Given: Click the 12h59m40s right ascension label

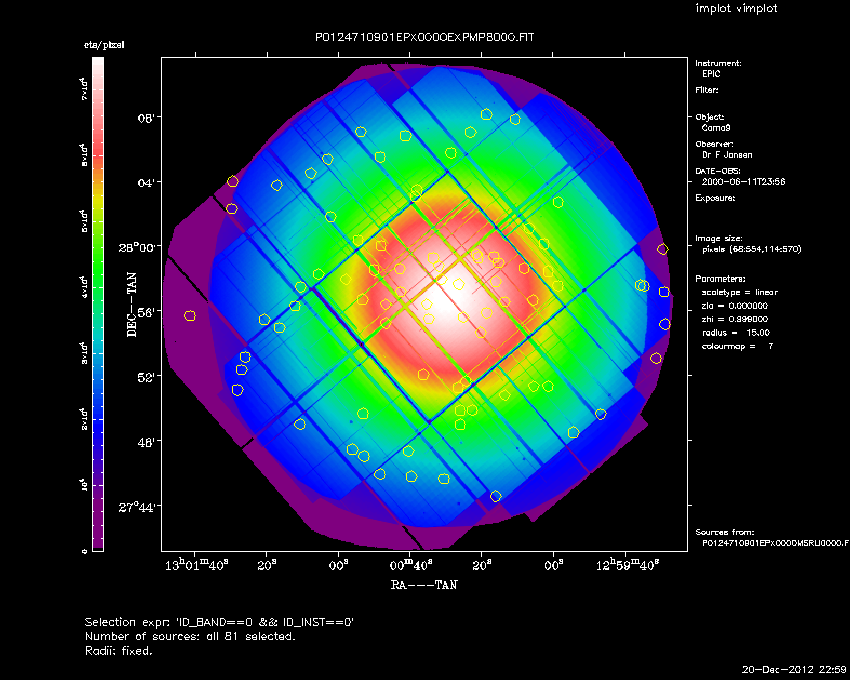Looking at the screenshot, I should [628, 565].
